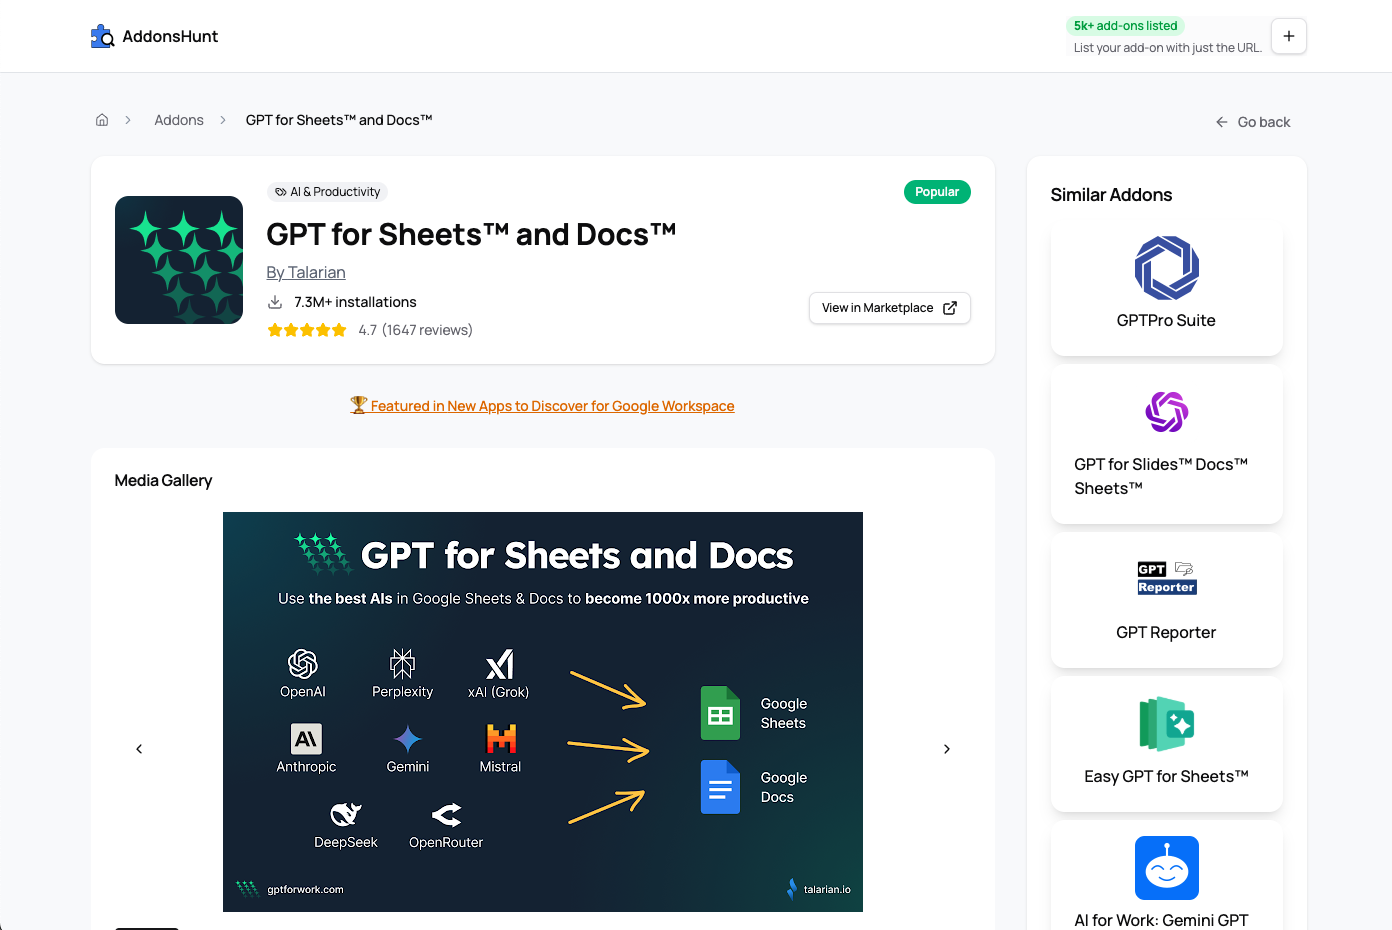The image size is (1392, 930).
Task: Click the installations download icon
Action: [275, 302]
